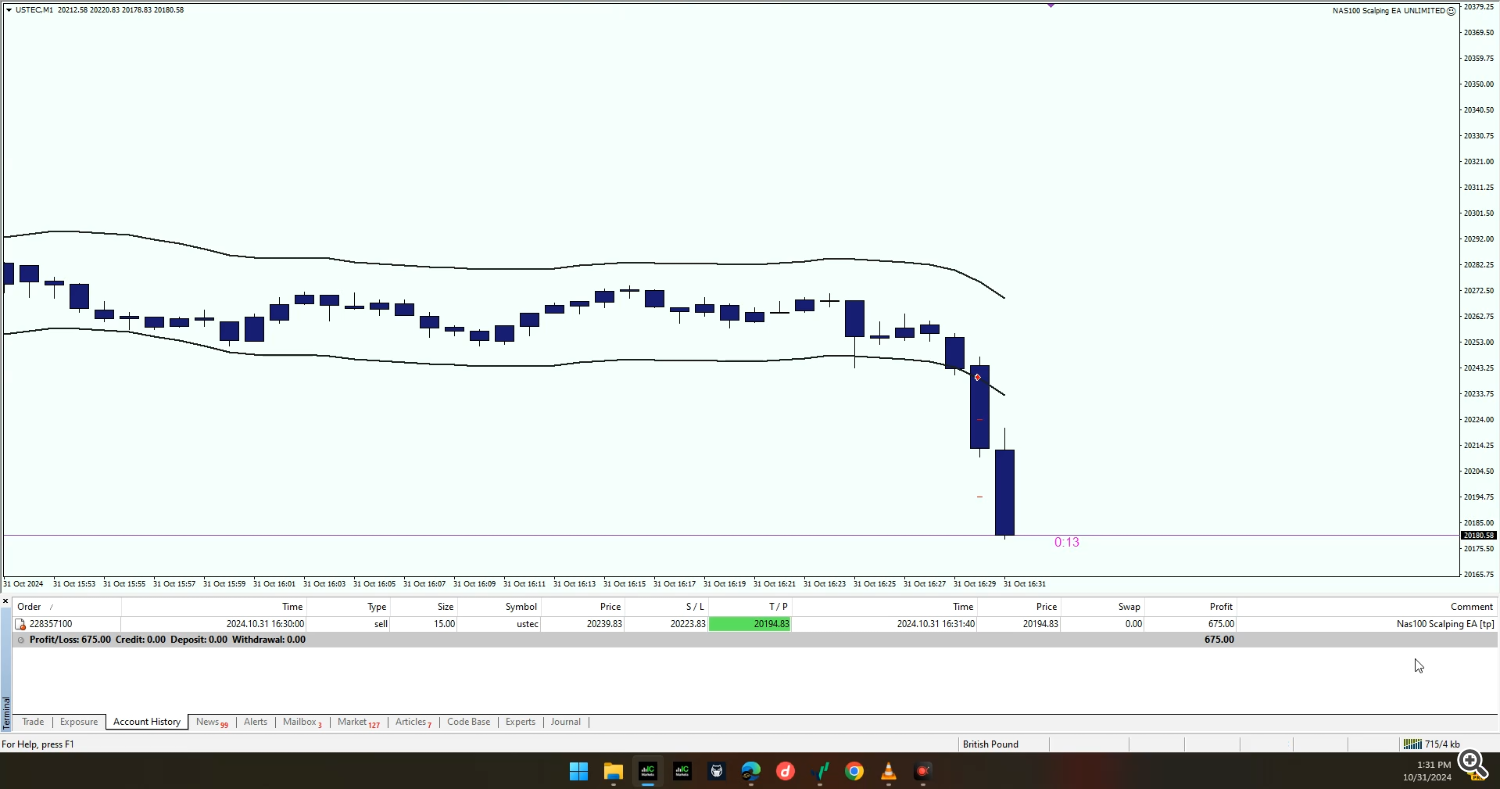This screenshot has height=789, width=1500.
Task: Click the connection status bars indicator
Action: 1412,744
